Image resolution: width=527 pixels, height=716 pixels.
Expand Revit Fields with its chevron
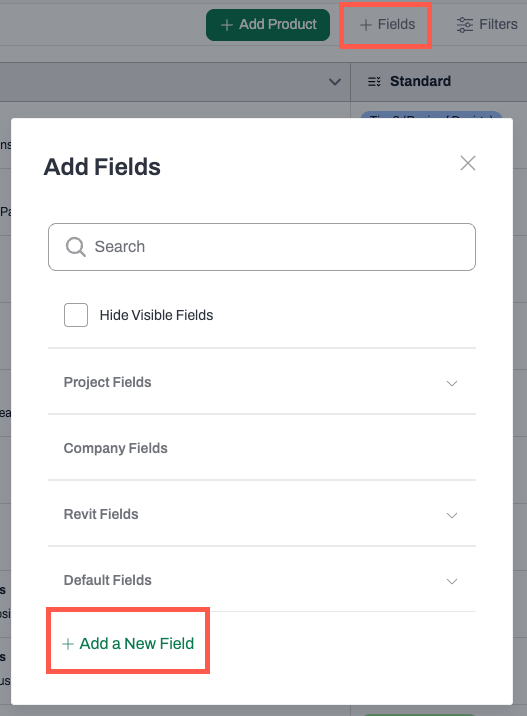click(452, 515)
